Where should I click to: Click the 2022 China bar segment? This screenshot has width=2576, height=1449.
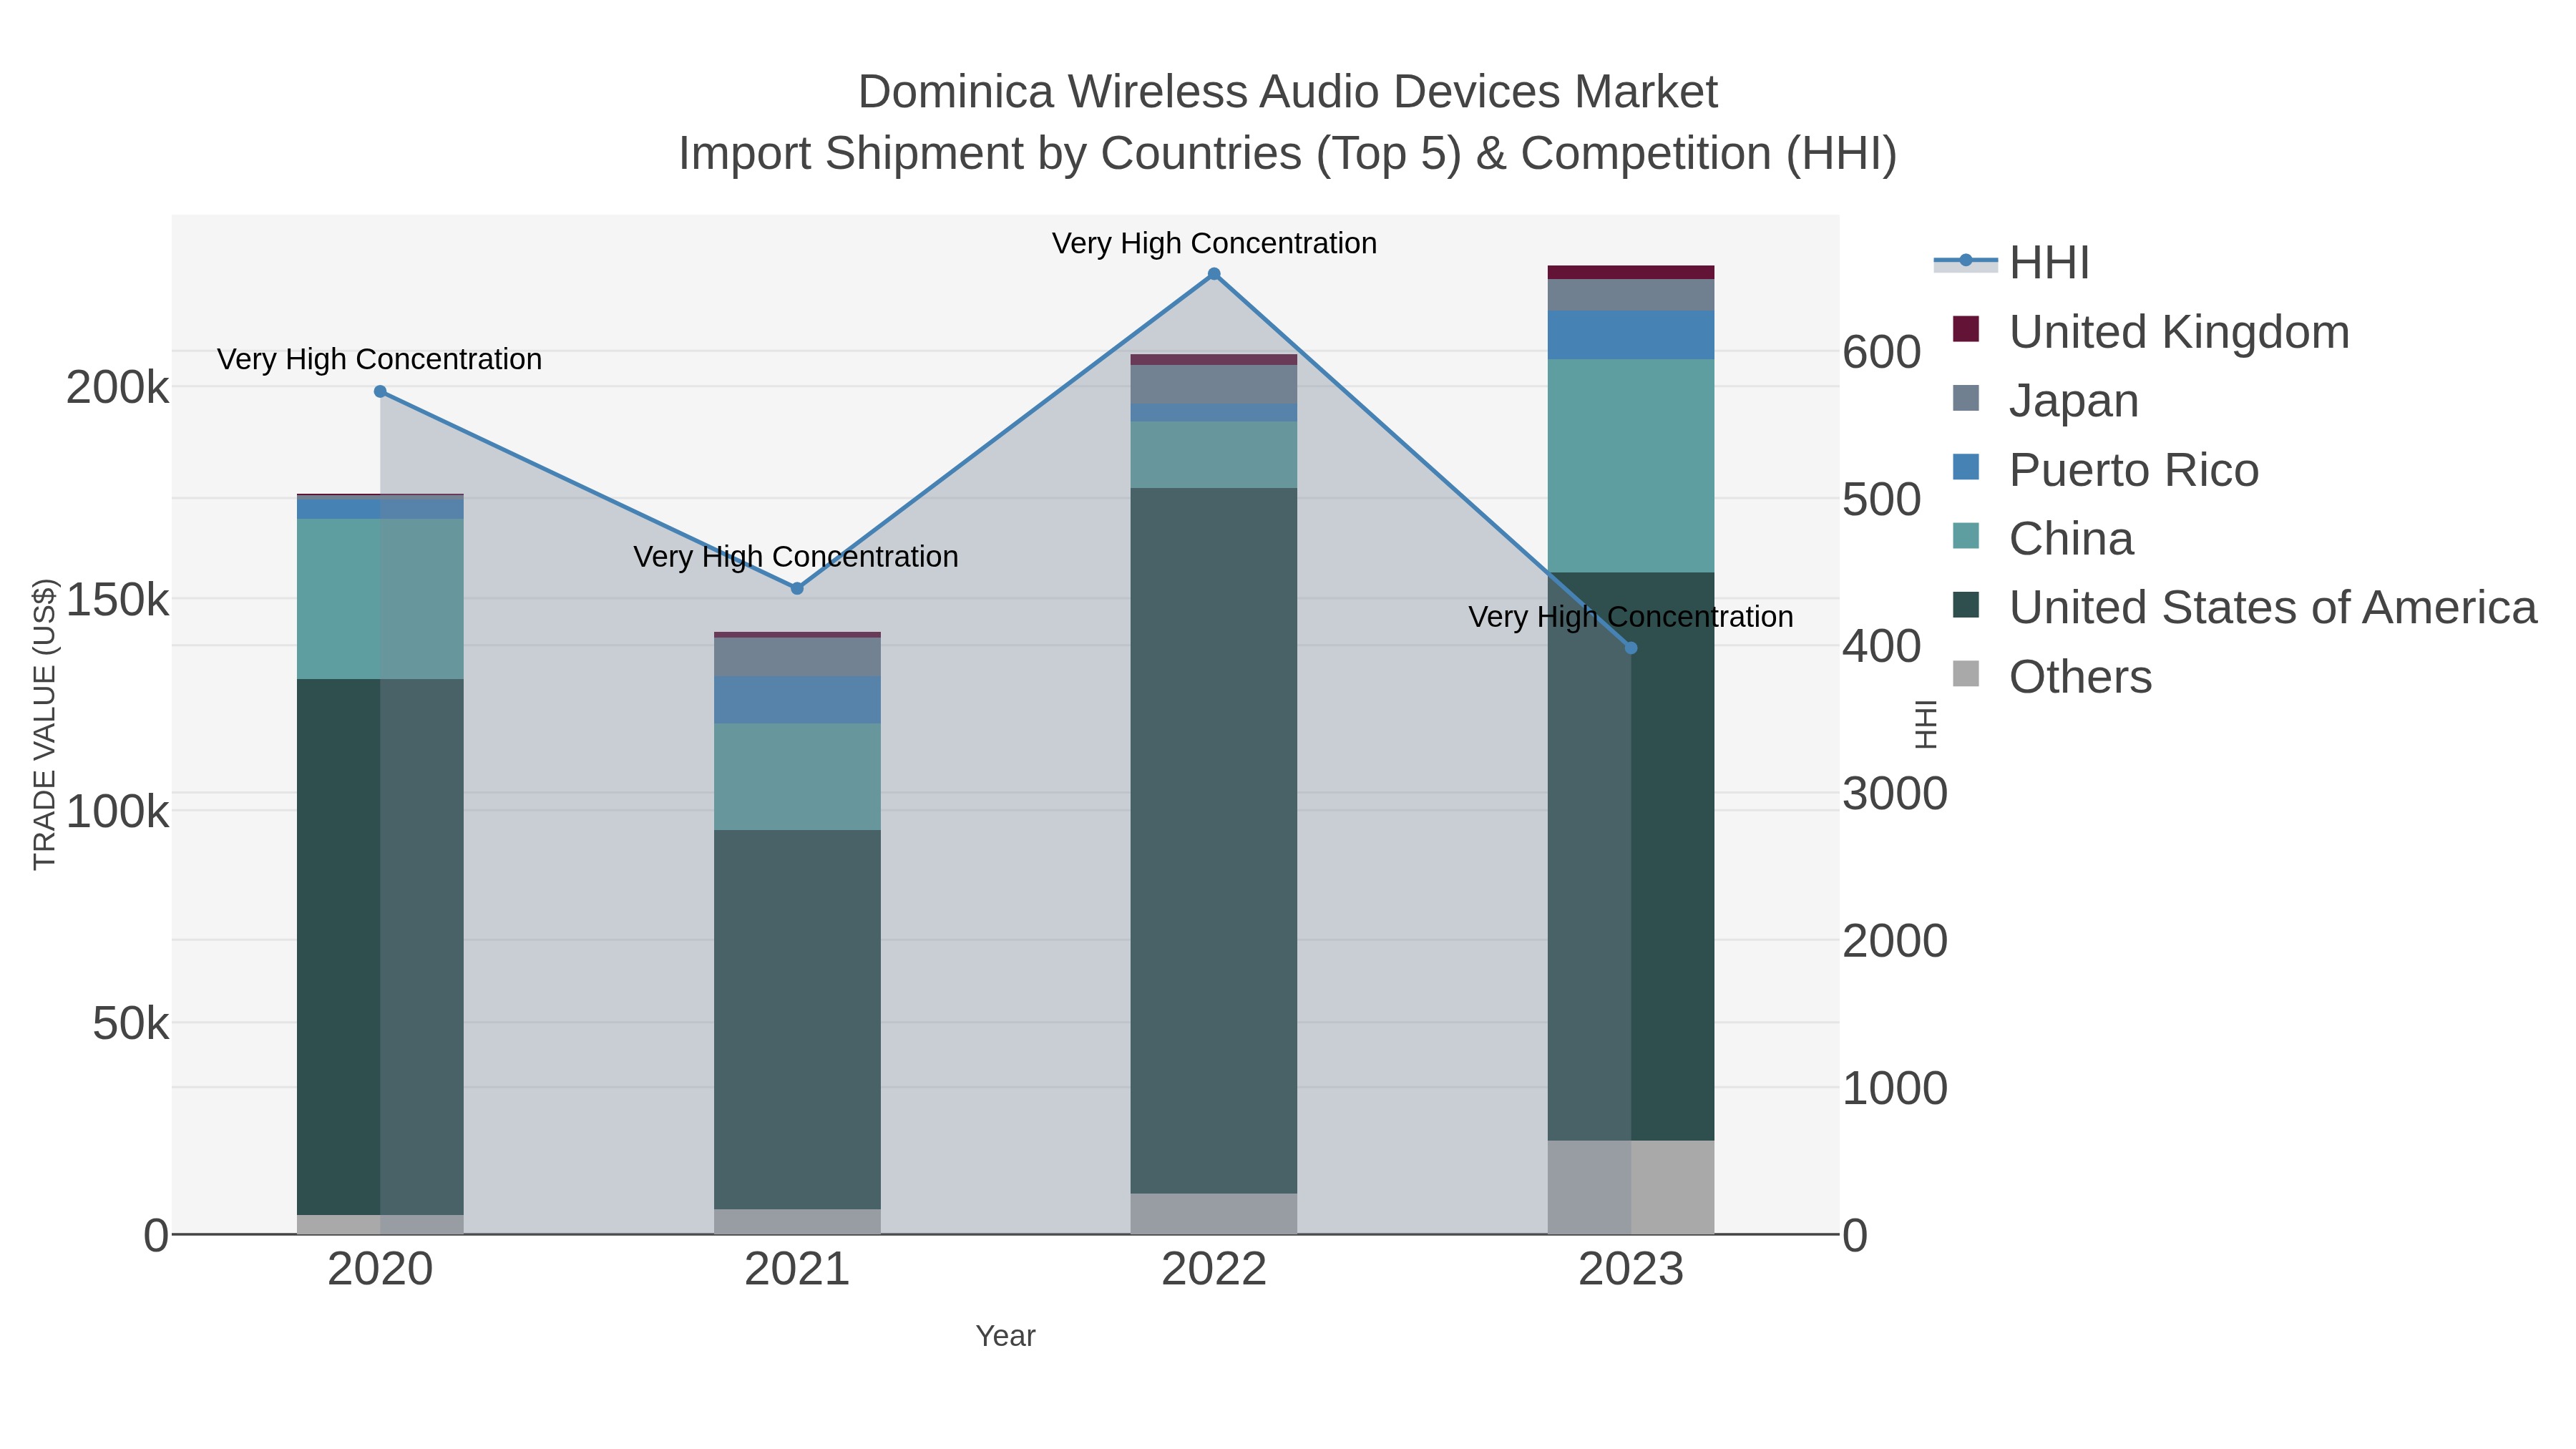[x=1214, y=455]
